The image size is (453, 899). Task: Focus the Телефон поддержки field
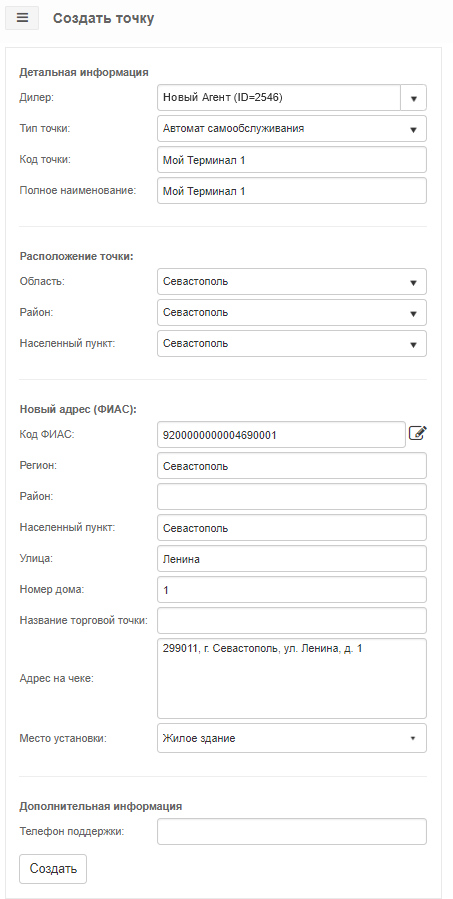click(292, 831)
